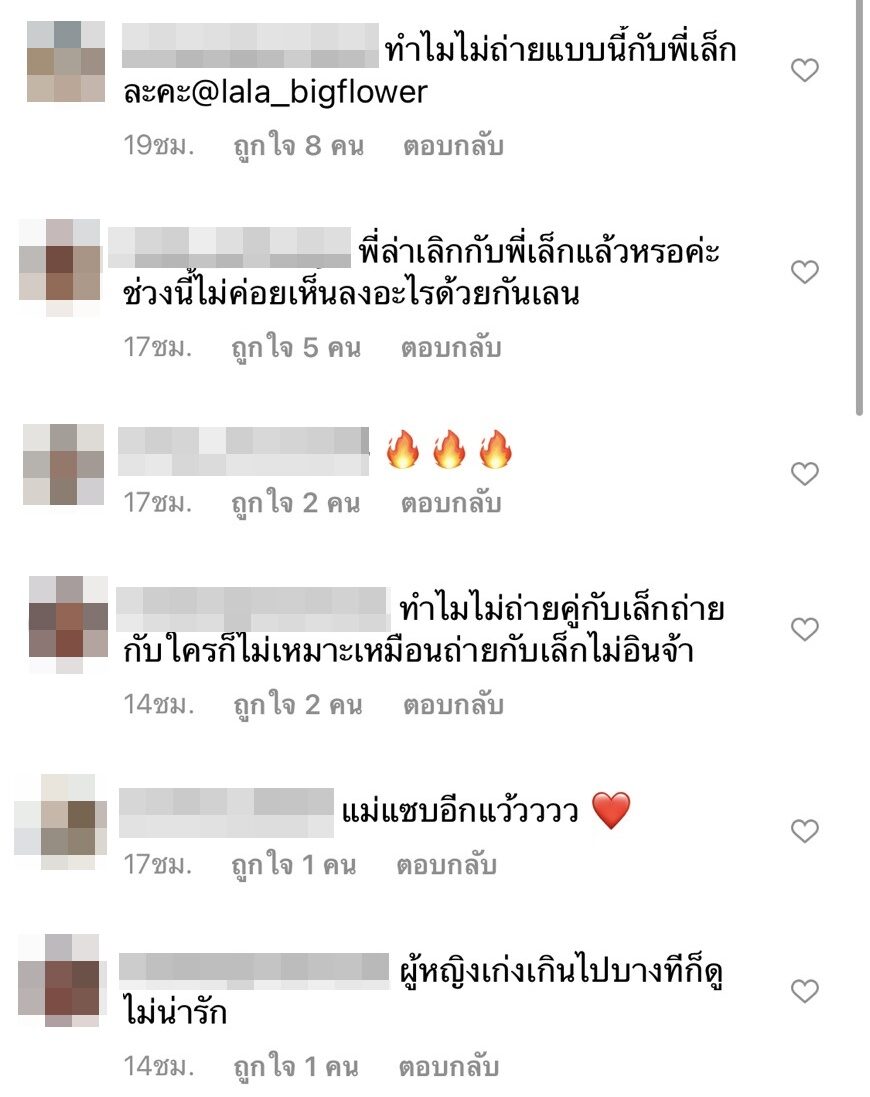Reply to the แม่แซบอีกแว้ววว comment
This screenshot has height=1097, width=870.
click(x=447, y=865)
